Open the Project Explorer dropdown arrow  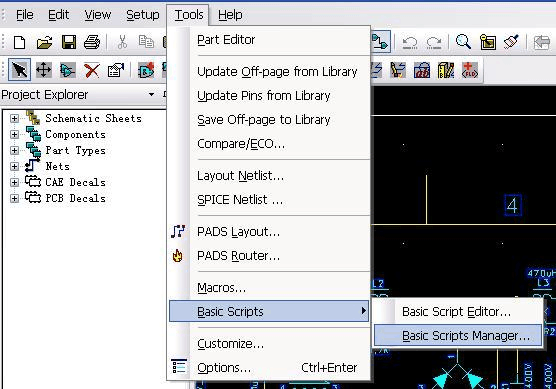(x=151, y=94)
